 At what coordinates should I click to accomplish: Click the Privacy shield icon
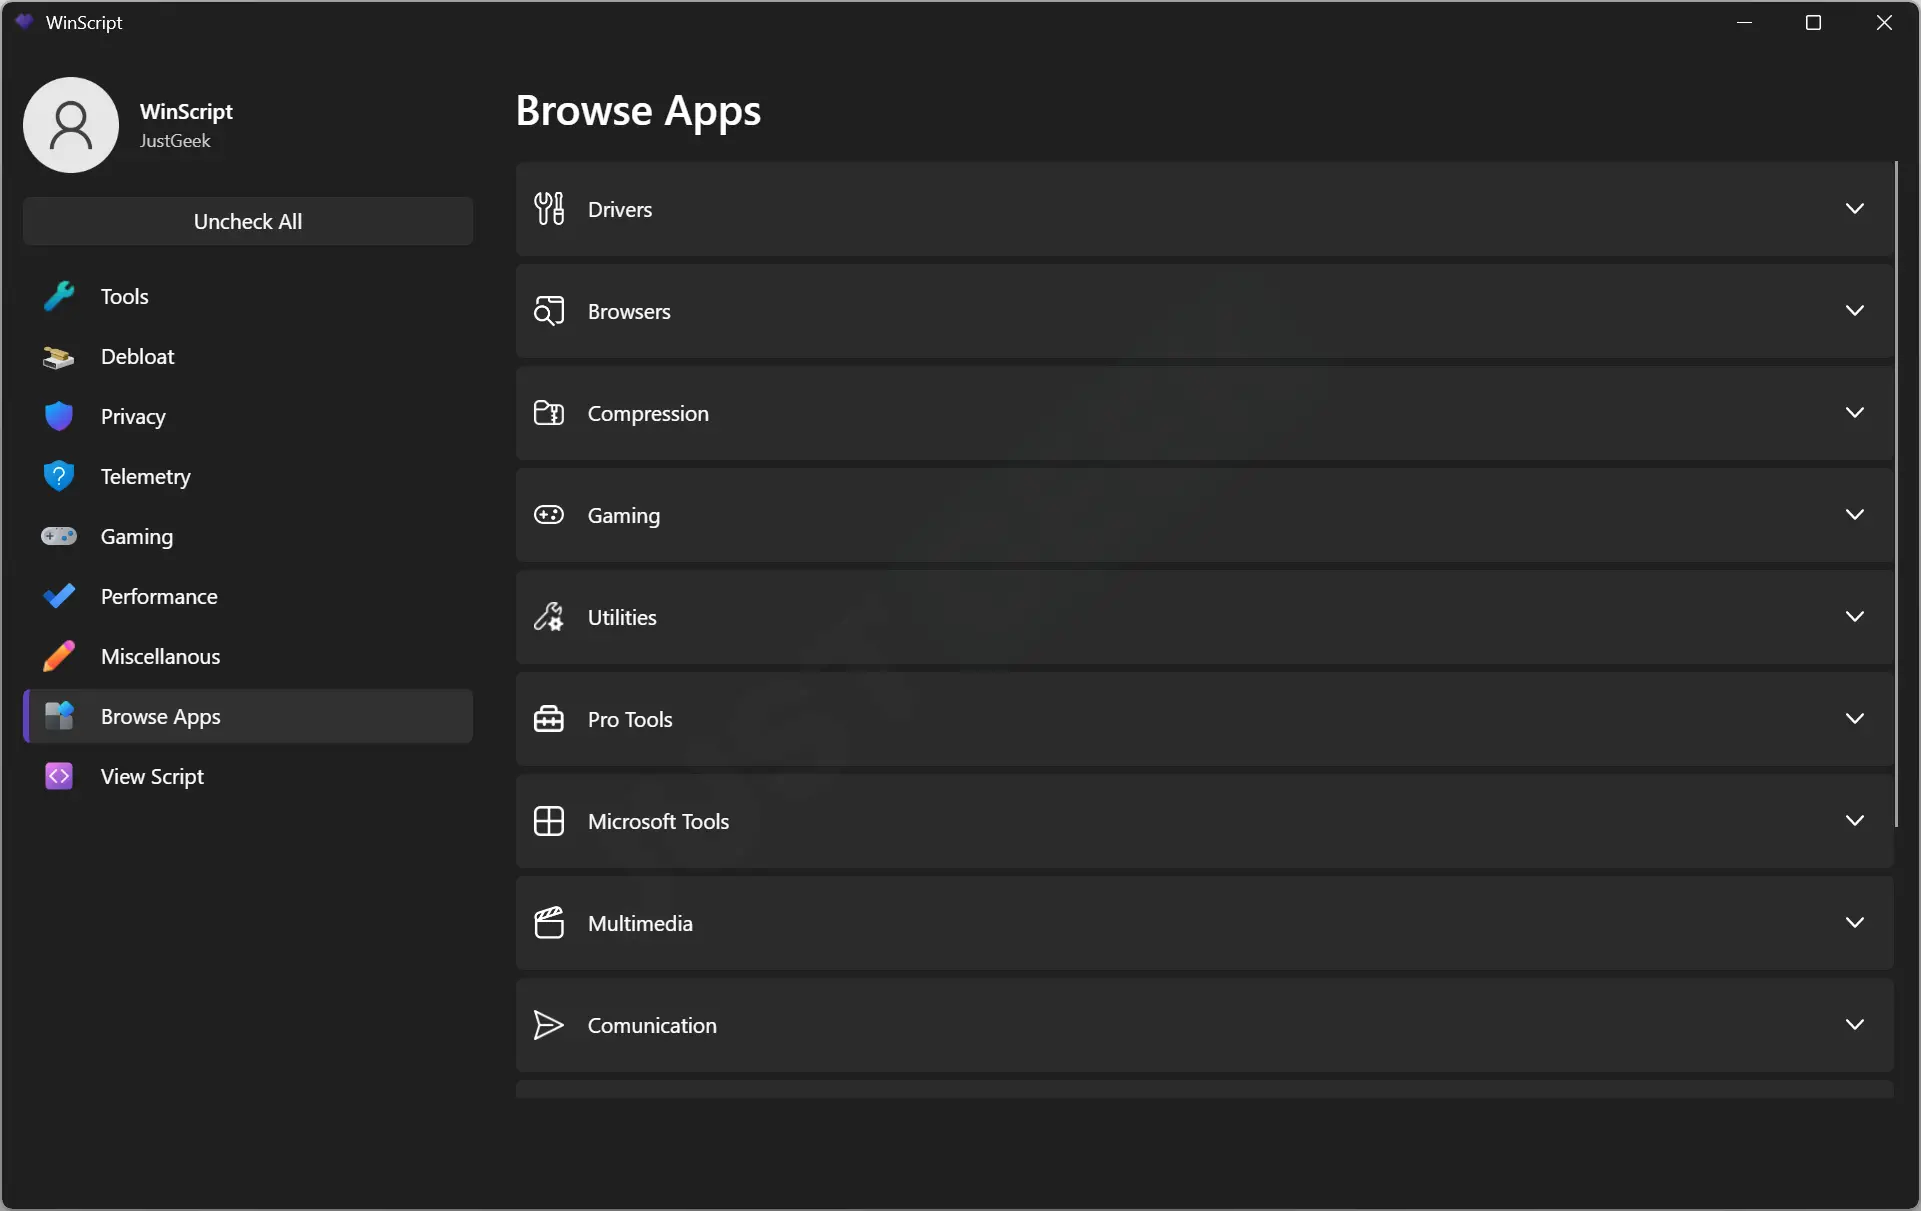59,416
